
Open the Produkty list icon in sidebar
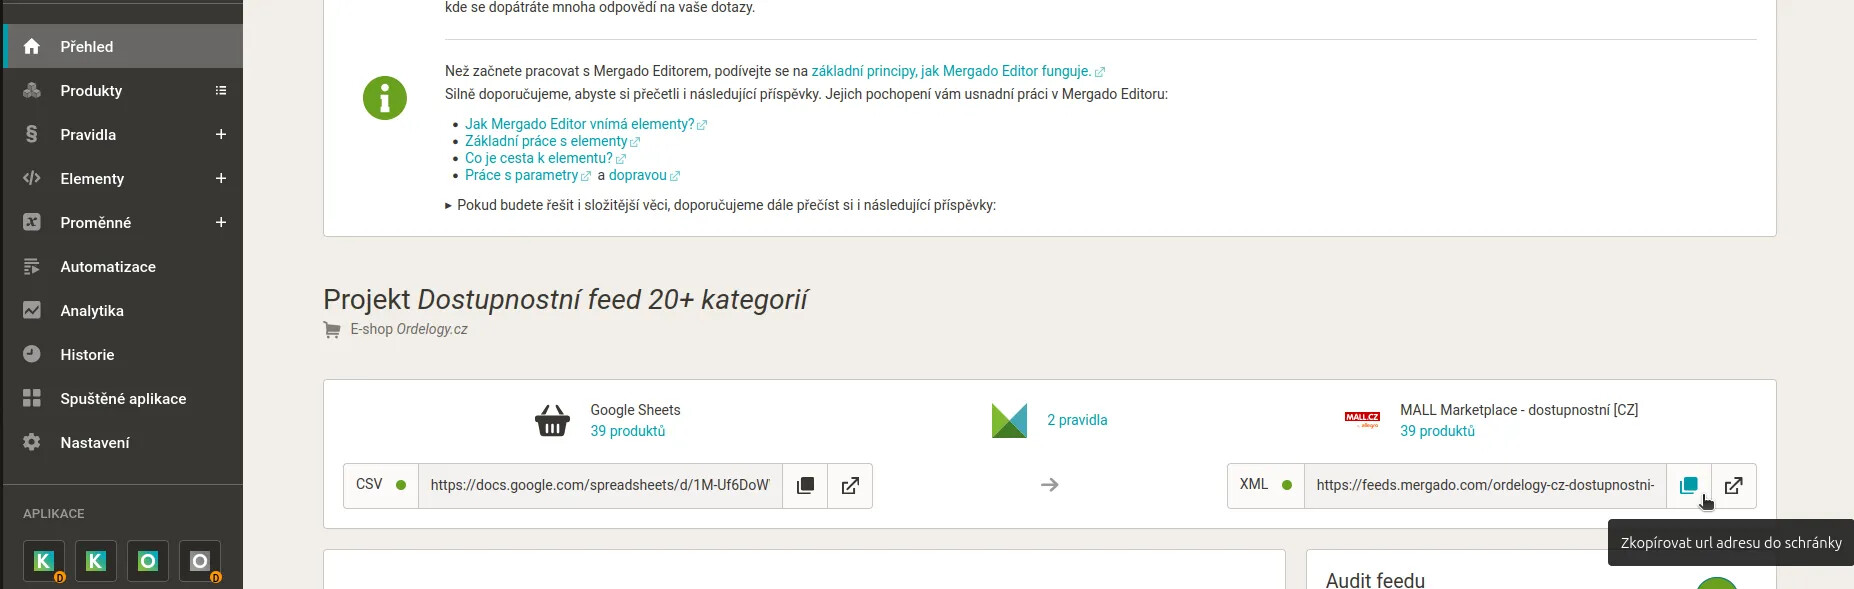pyautogui.click(x=221, y=91)
